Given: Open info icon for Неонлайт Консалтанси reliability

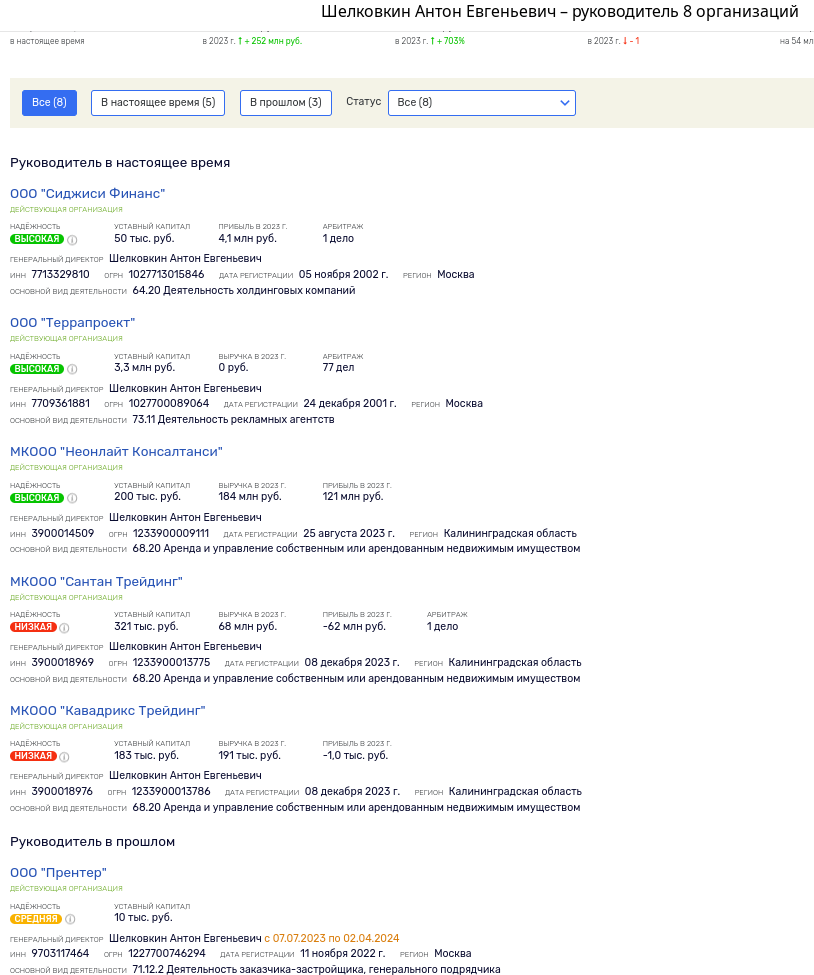Looking at the screenshot, I should tap(72, 498).
